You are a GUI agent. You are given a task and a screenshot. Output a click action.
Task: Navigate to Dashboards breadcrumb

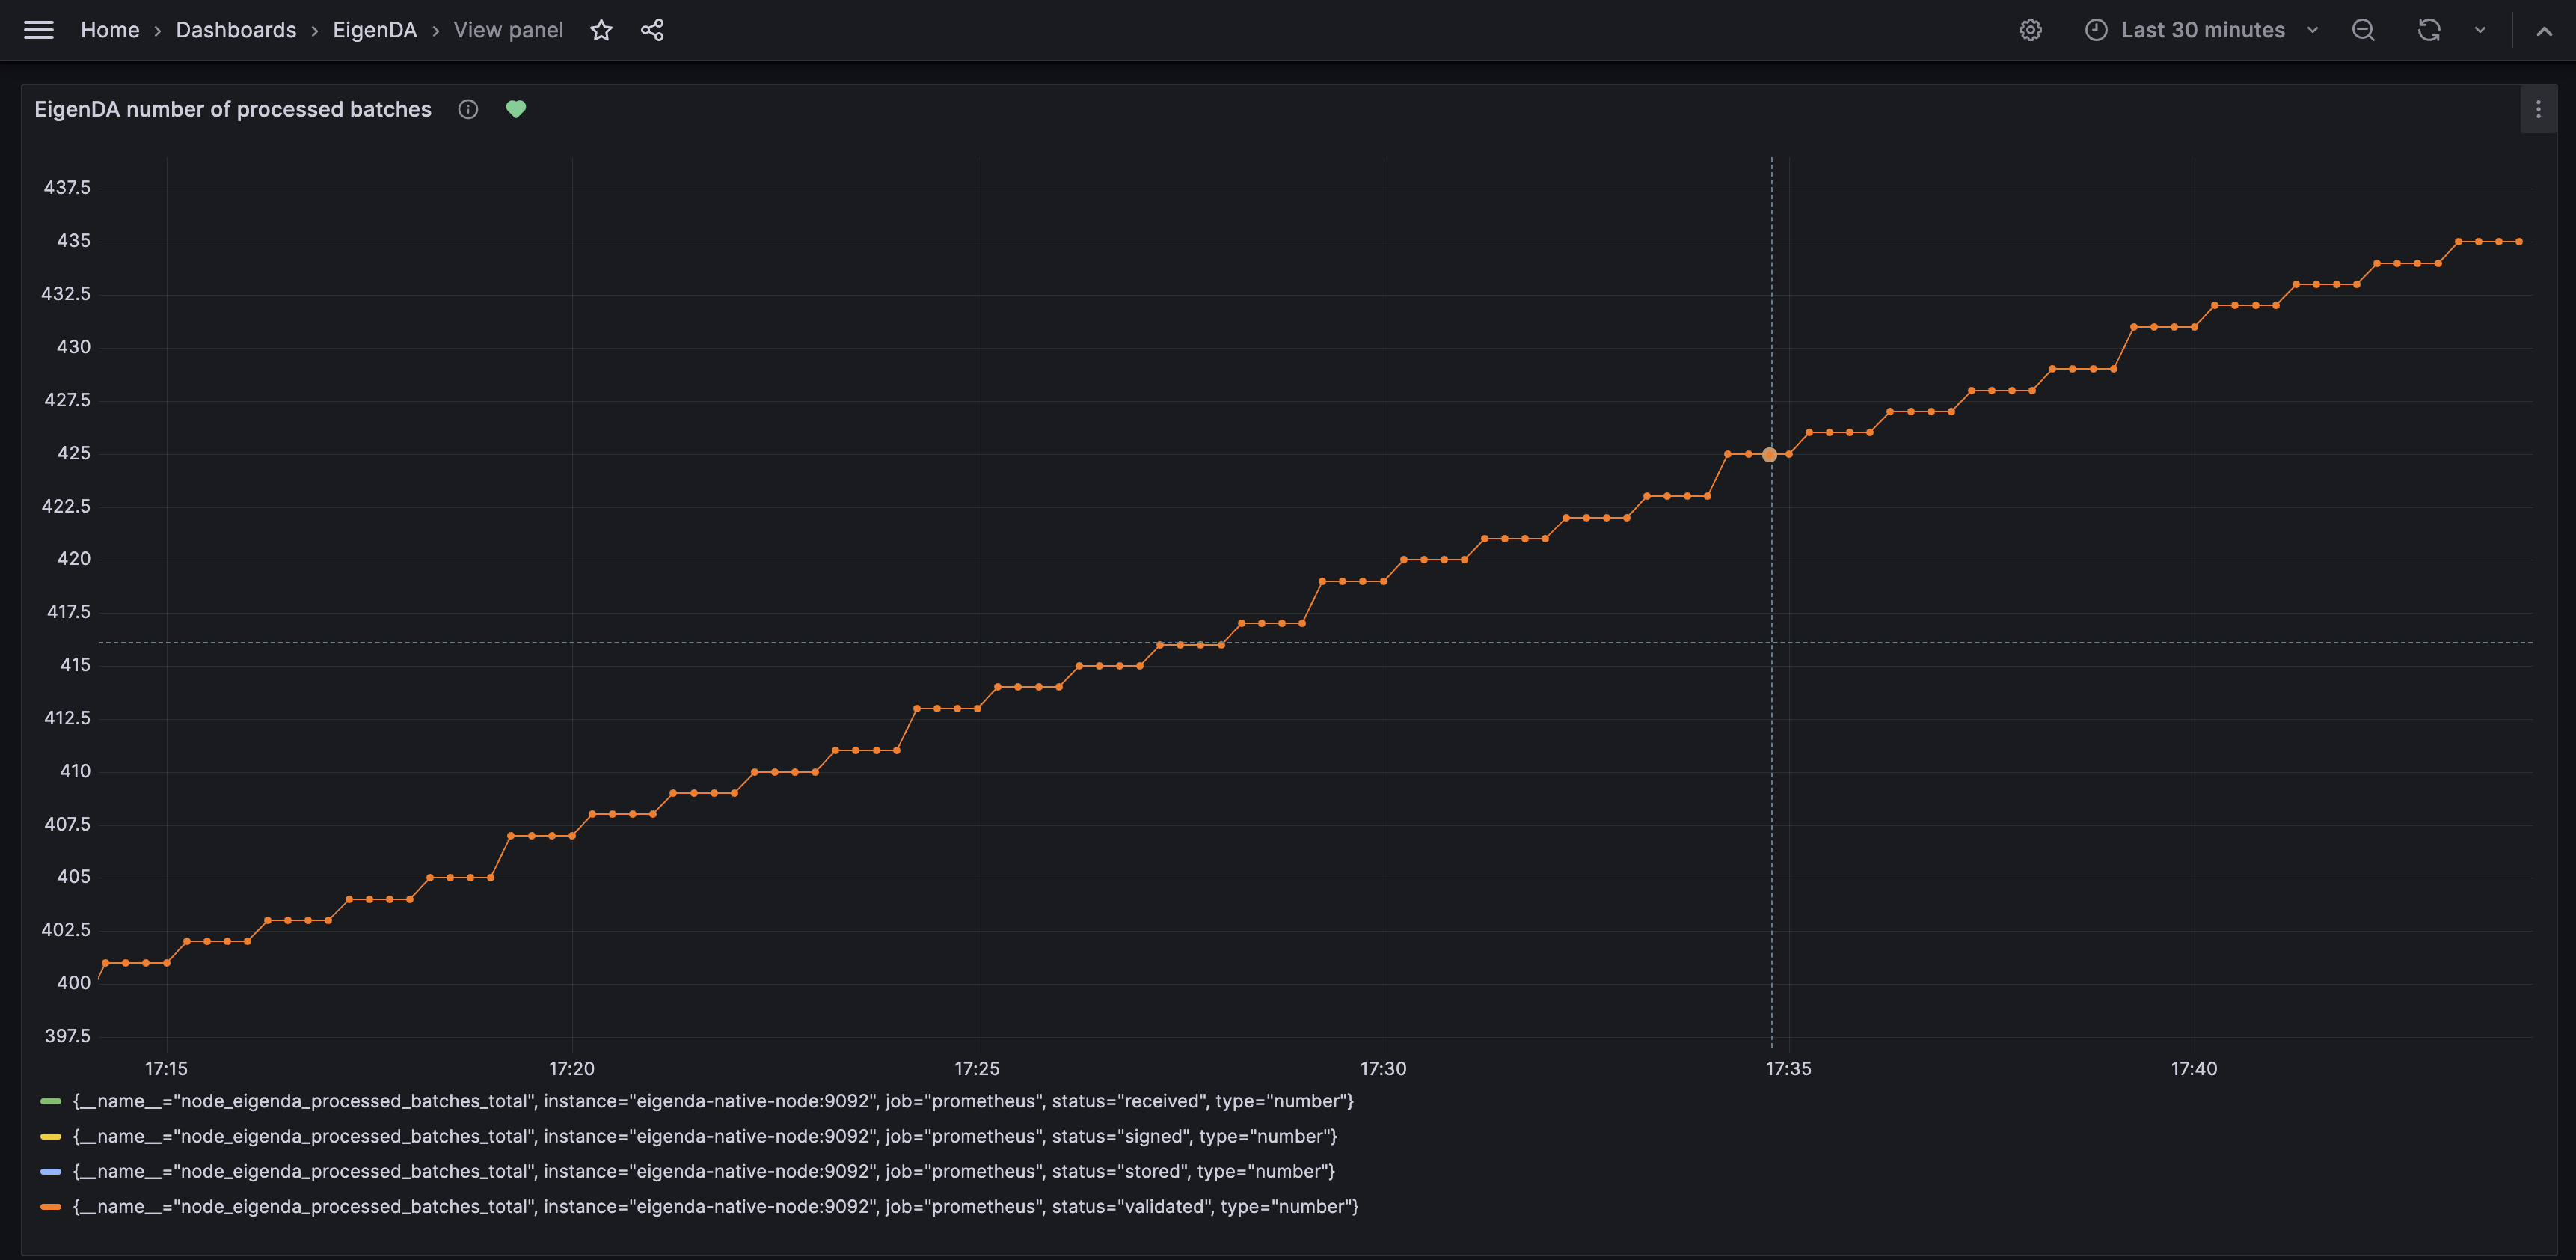tap(236, 30)
